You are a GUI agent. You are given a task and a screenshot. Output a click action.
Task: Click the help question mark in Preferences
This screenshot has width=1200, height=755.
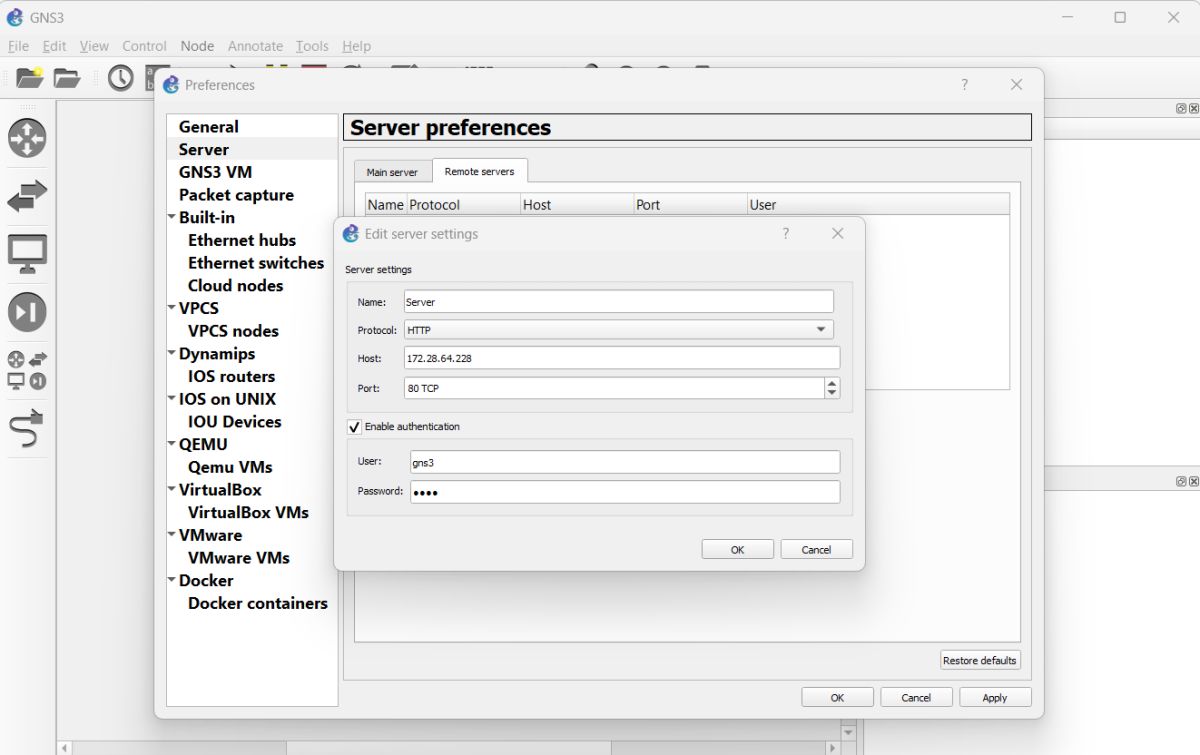pos(964,85)
